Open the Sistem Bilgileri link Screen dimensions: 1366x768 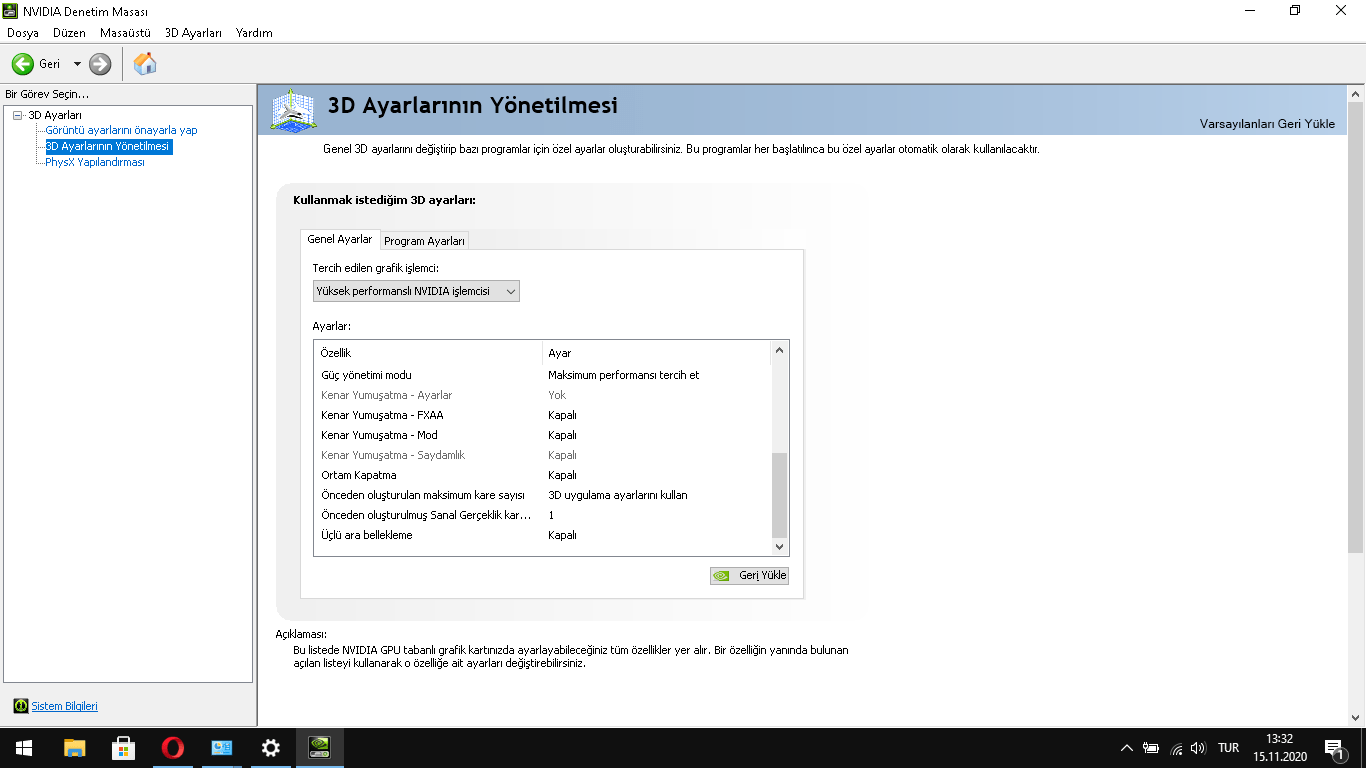pyautogui.click(x=65, y=706)
